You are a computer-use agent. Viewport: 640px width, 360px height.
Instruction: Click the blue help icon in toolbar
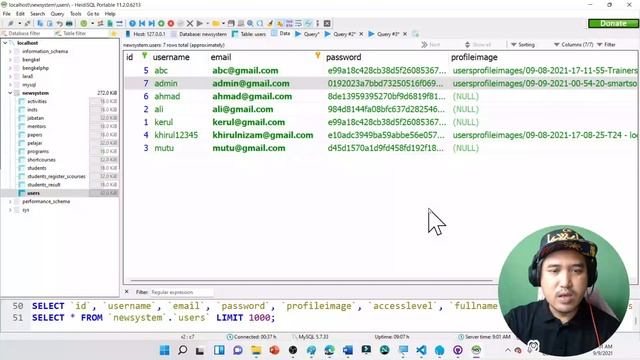[x=132, y=23]
